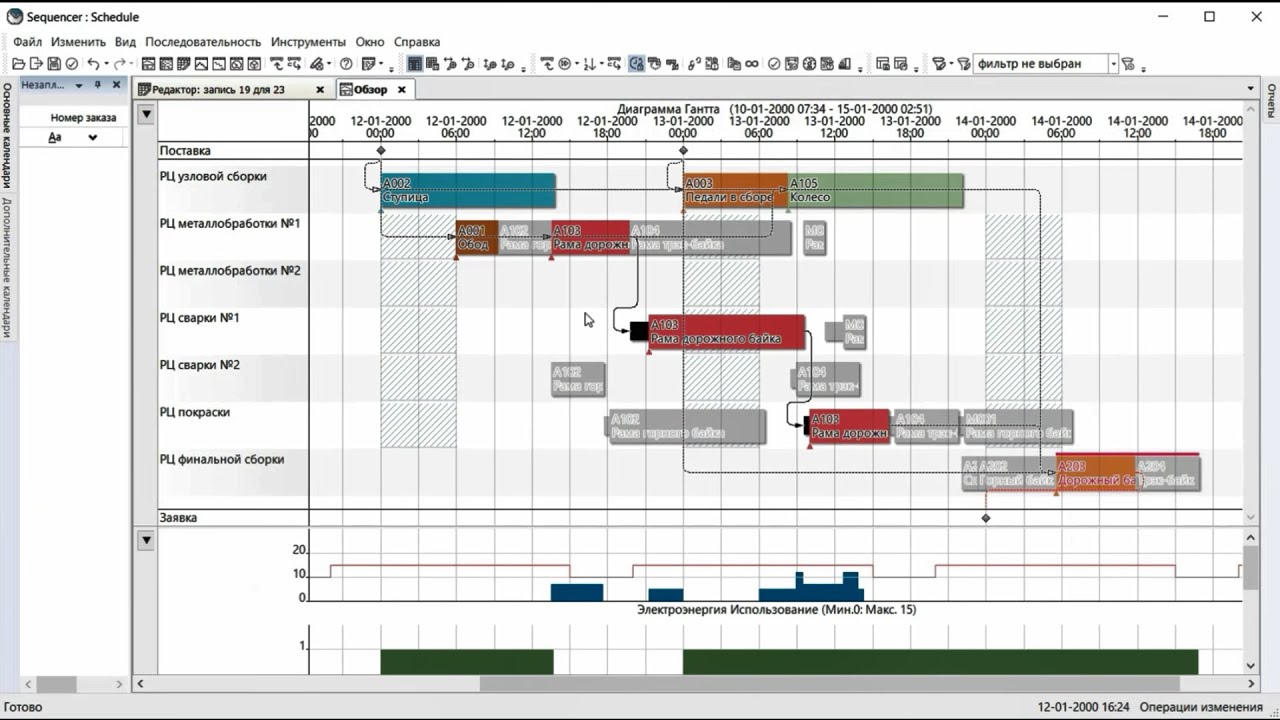
Task: Undo the last change
Action: coord(93,64)
